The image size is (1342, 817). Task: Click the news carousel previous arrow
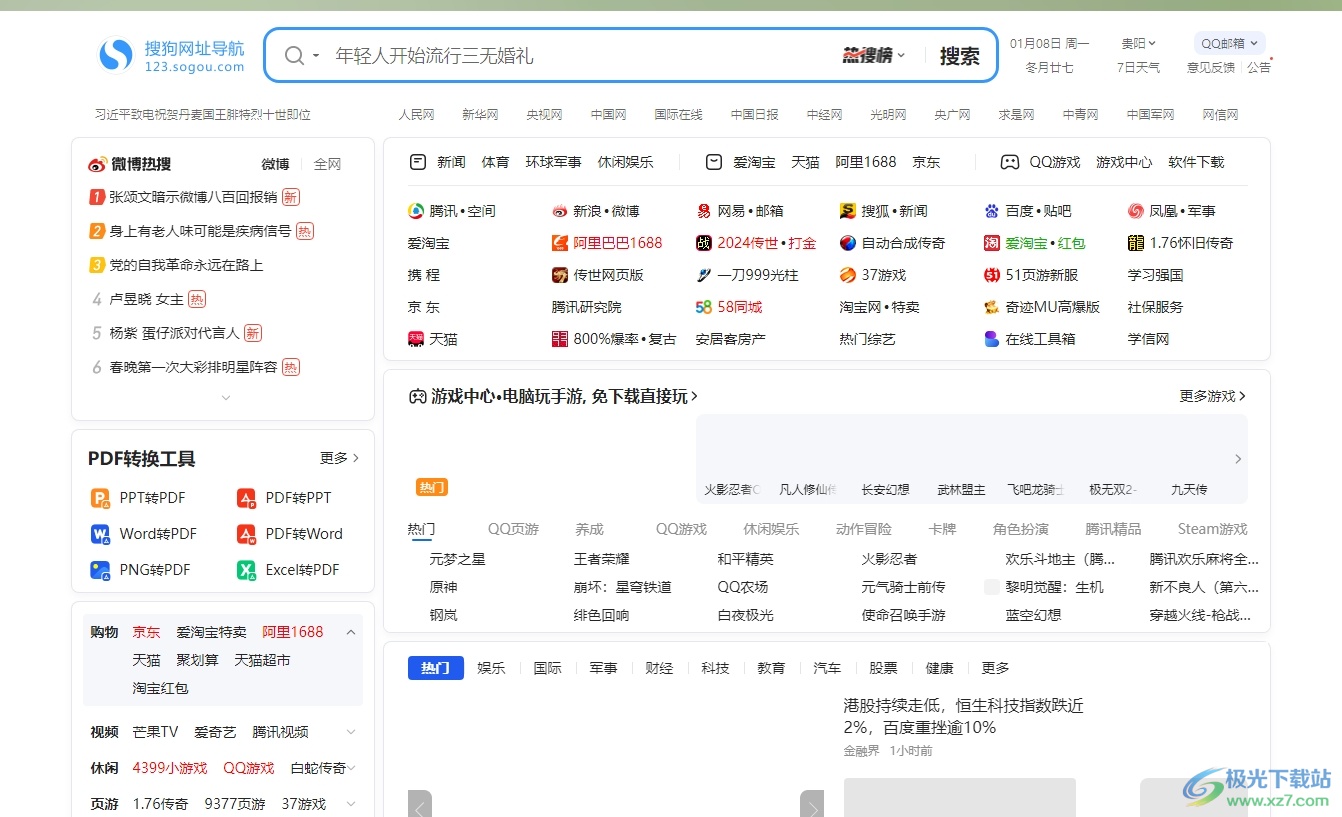(x=420, y=806)
